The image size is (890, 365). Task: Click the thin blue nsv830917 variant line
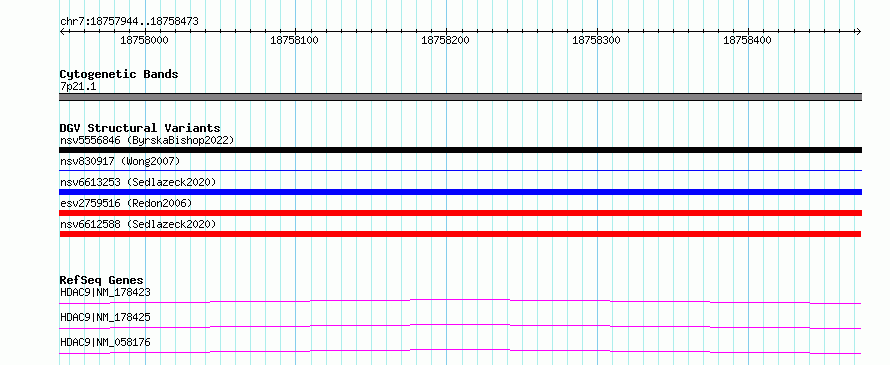pyautogui.click(x=460, y=170)
